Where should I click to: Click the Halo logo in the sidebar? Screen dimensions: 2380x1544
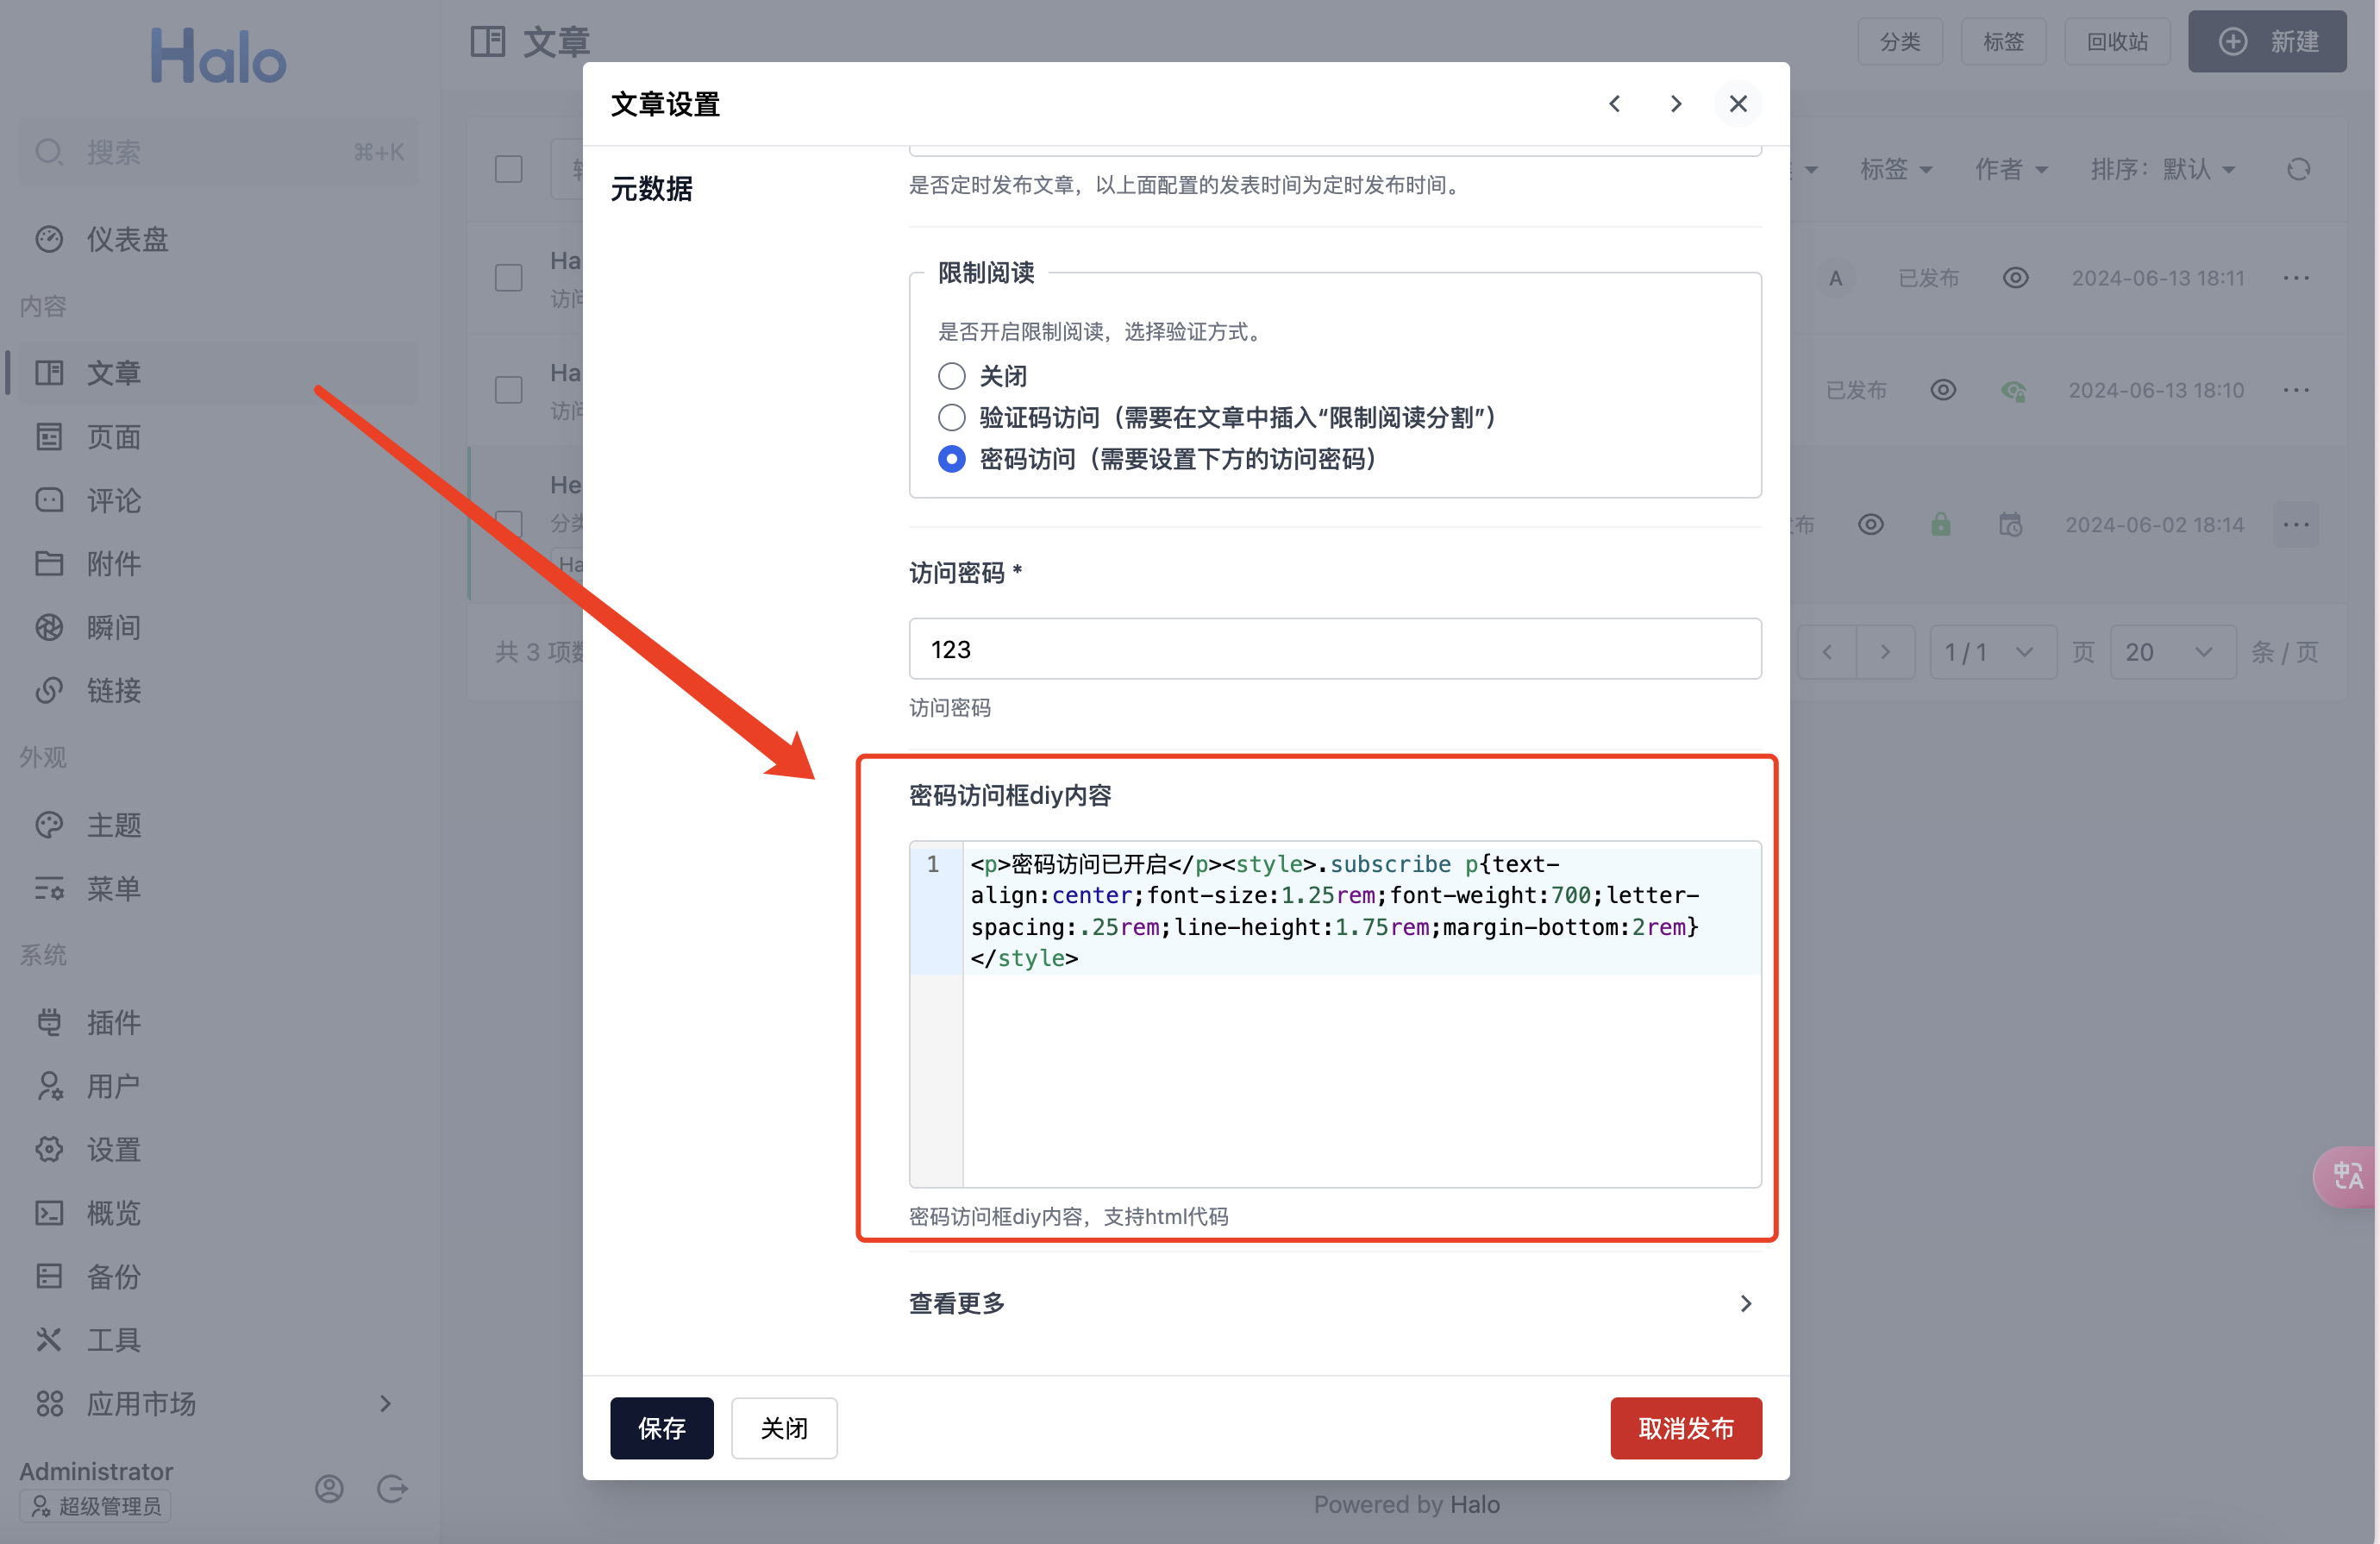[218, 56]
